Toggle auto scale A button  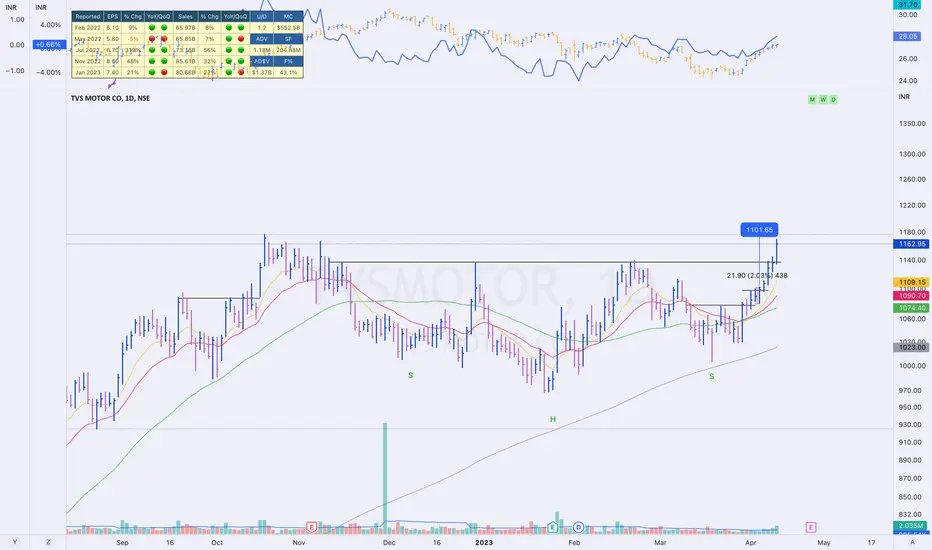[x=912, y=542]
